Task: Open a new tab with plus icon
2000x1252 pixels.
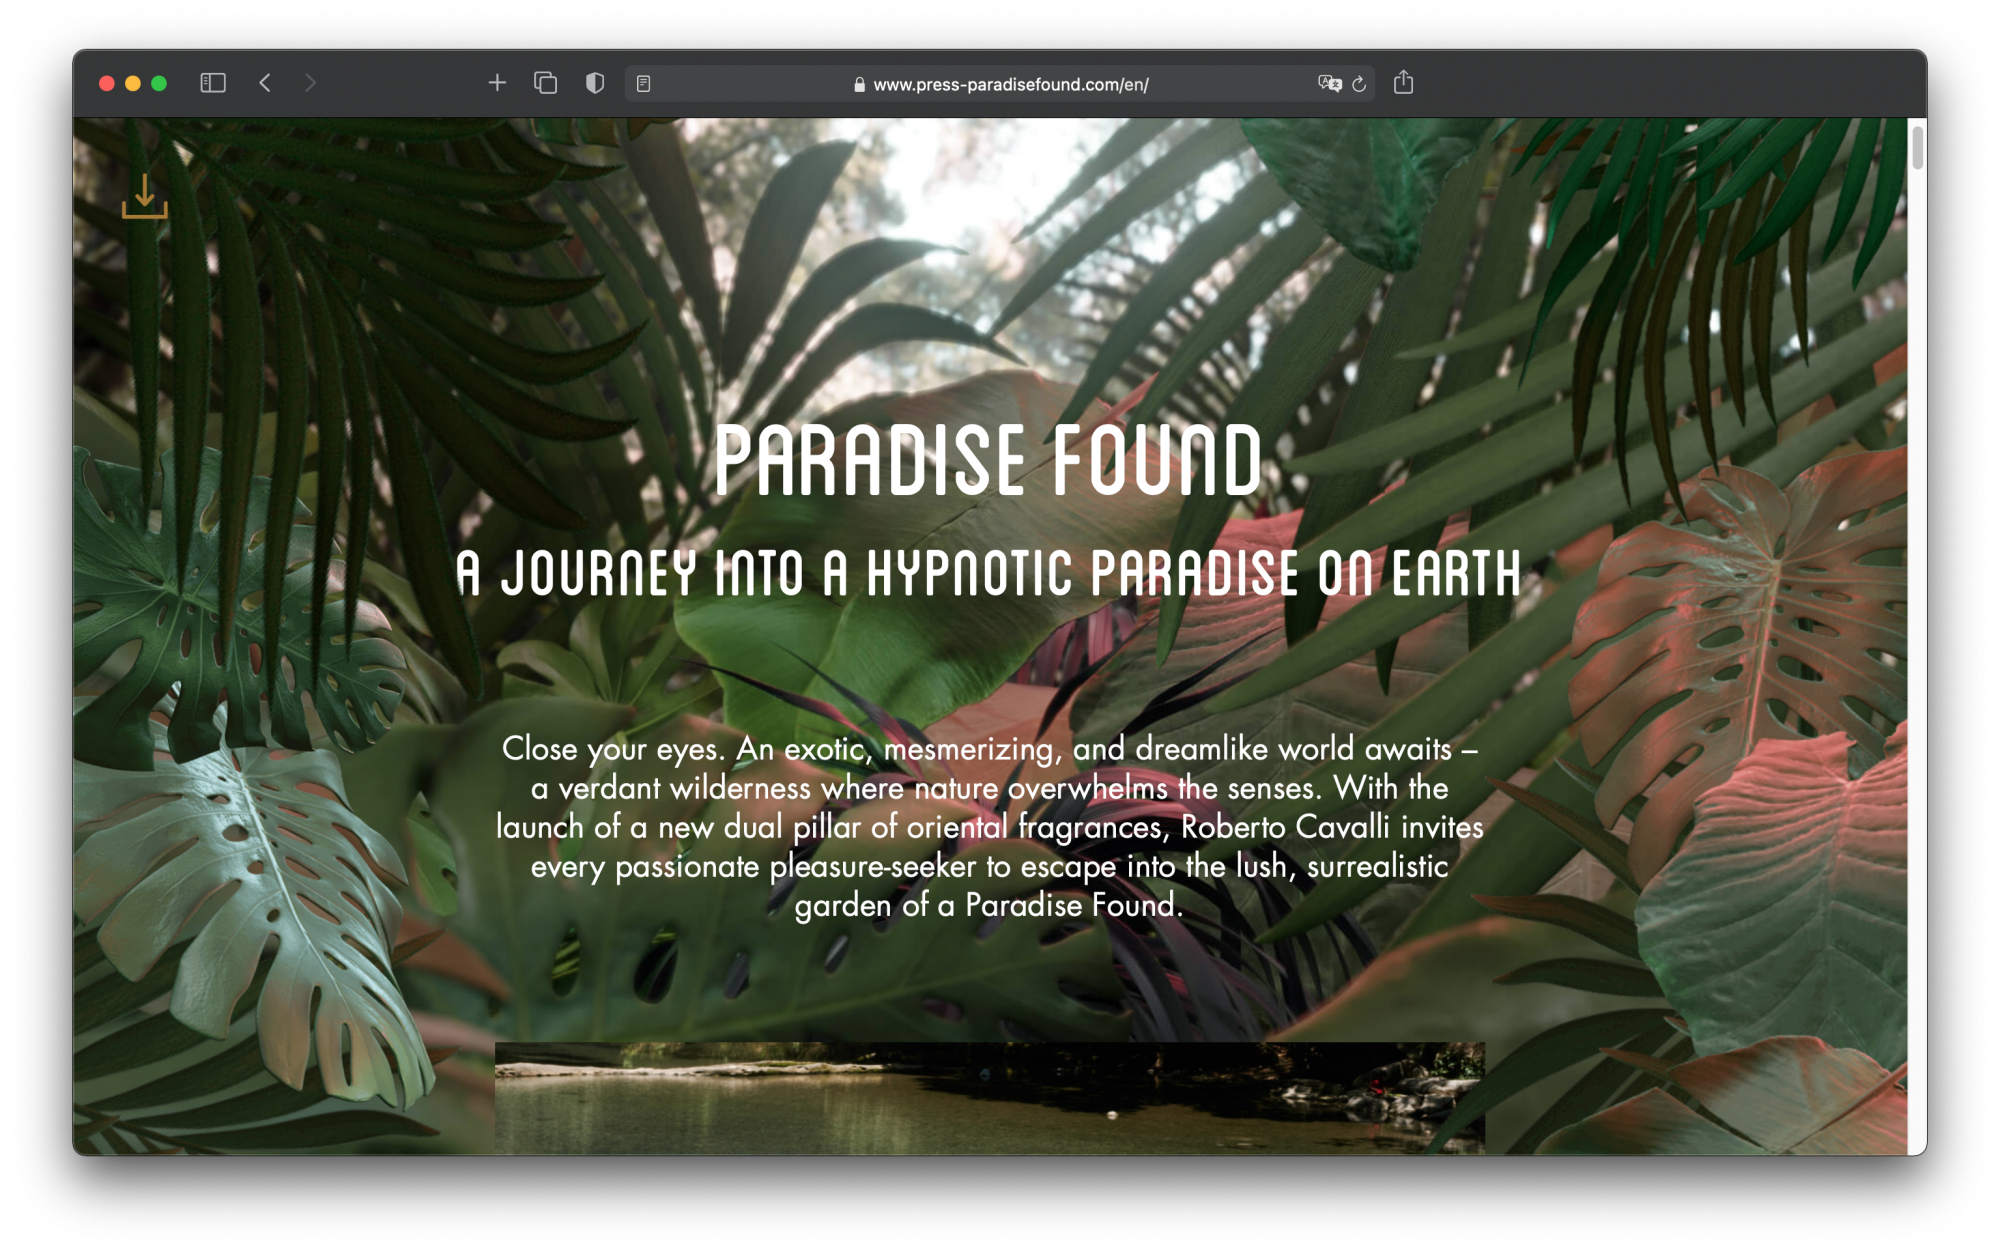Action: [497, 83]
